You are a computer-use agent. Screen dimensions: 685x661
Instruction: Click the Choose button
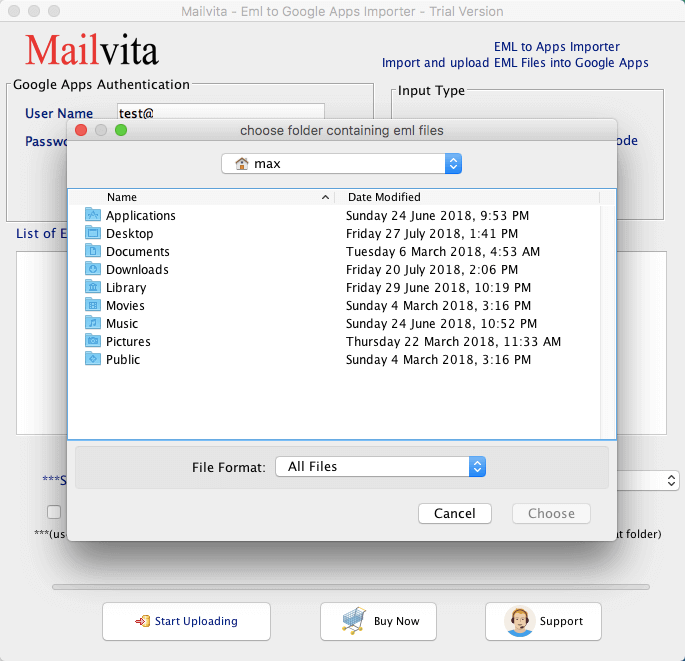pyautogui.click(x=551, y=513)
